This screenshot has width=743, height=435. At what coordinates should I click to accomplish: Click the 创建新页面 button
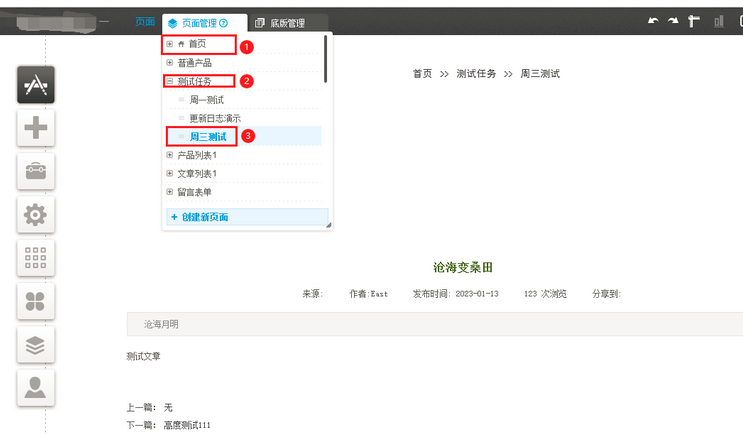(x=247, y=217)
